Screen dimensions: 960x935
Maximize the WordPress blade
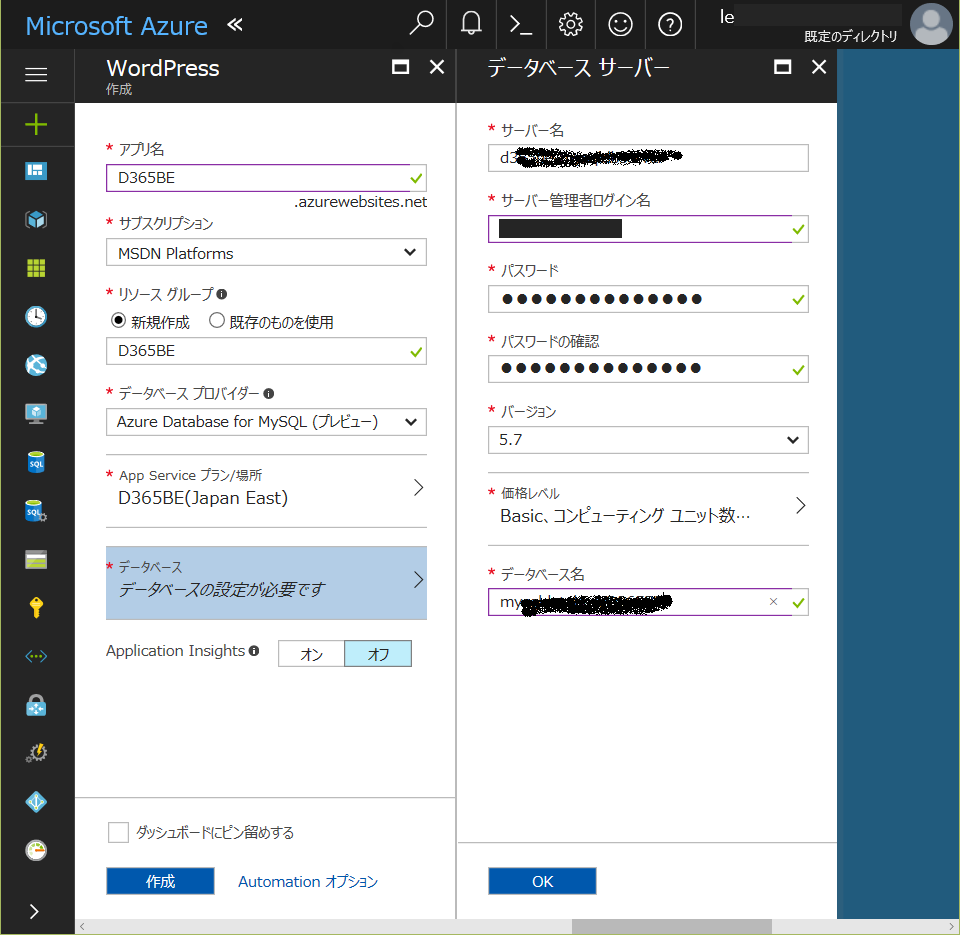click(400, 67)
